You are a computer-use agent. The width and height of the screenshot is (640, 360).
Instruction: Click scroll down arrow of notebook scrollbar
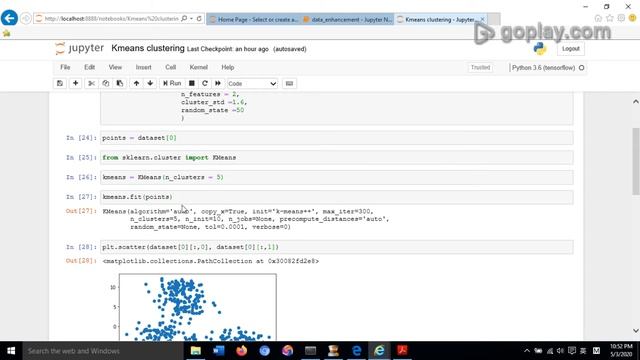coord(636,331)
